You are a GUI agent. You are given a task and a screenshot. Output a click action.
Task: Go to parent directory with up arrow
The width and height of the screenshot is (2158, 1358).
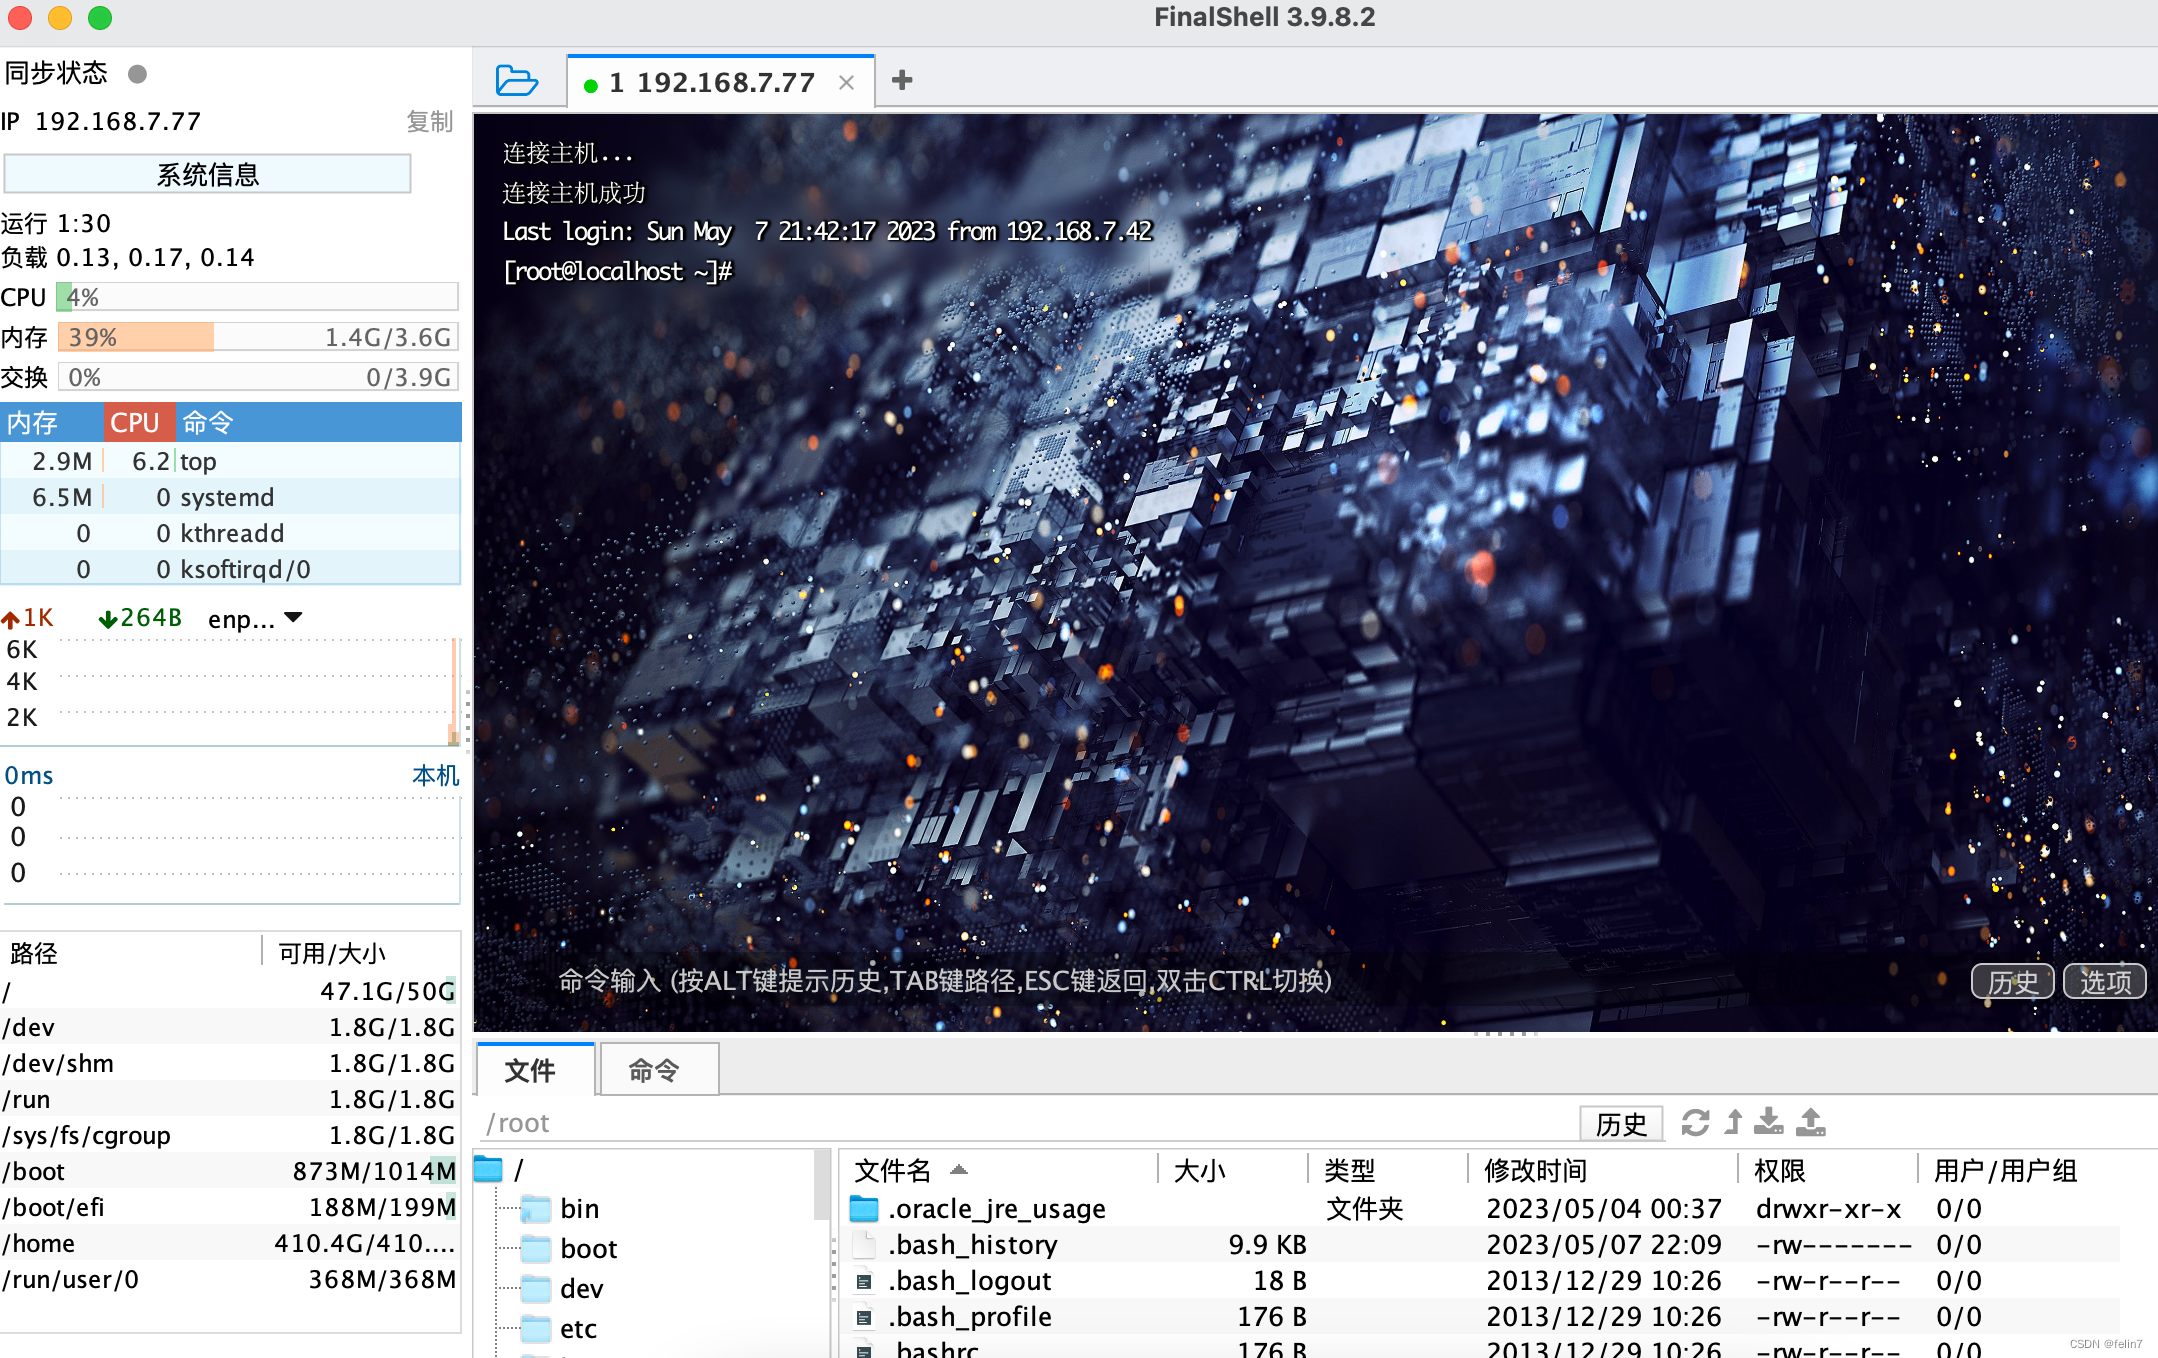[x=1734, y=1123]
